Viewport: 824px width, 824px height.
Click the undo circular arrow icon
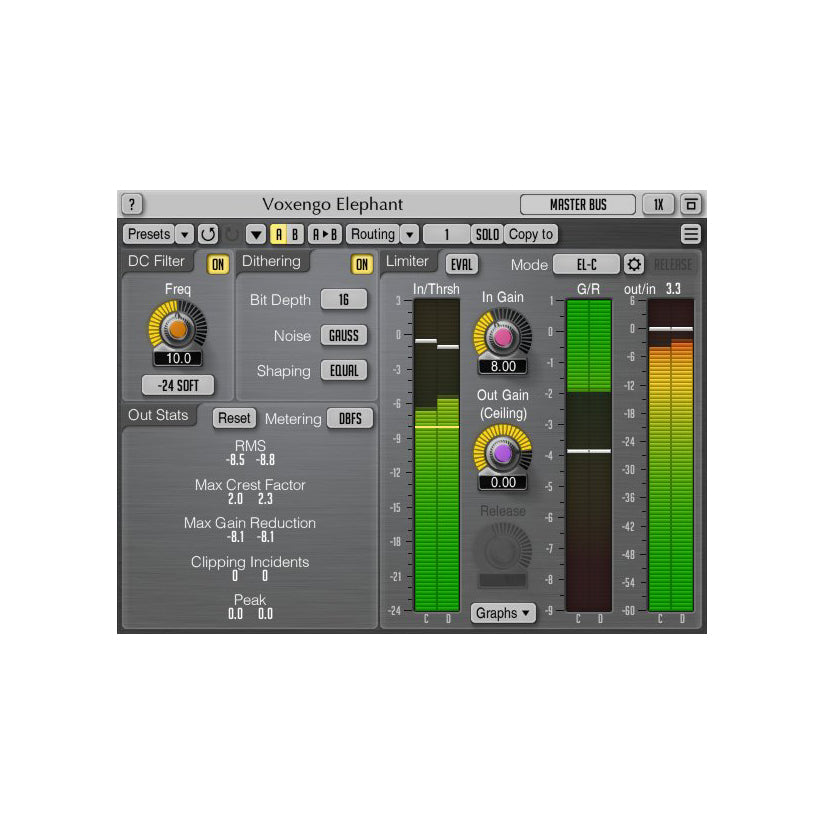tap(208, 234)
